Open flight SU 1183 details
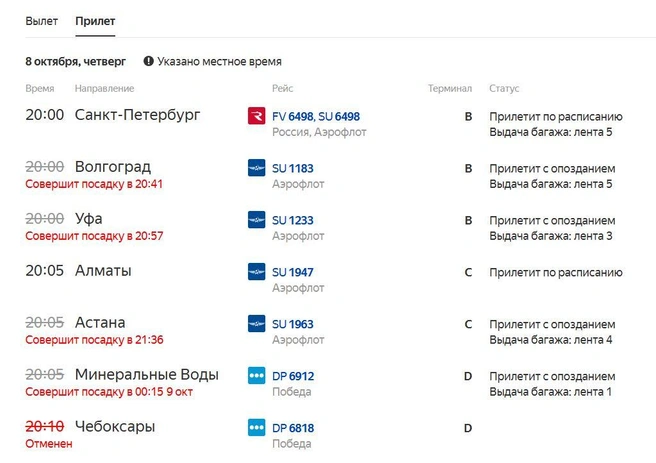This screenshot has width=656, height=463. [292, 168]
